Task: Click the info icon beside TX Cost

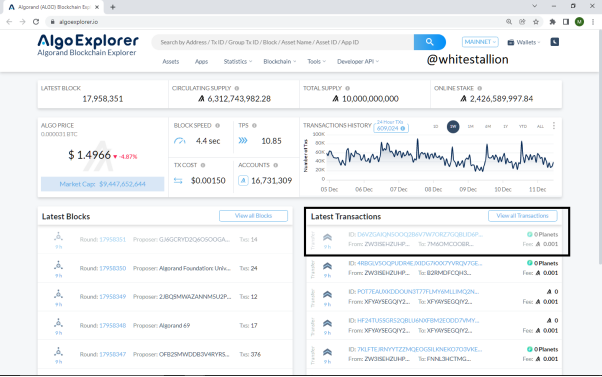Action: (x=203, y=165)
